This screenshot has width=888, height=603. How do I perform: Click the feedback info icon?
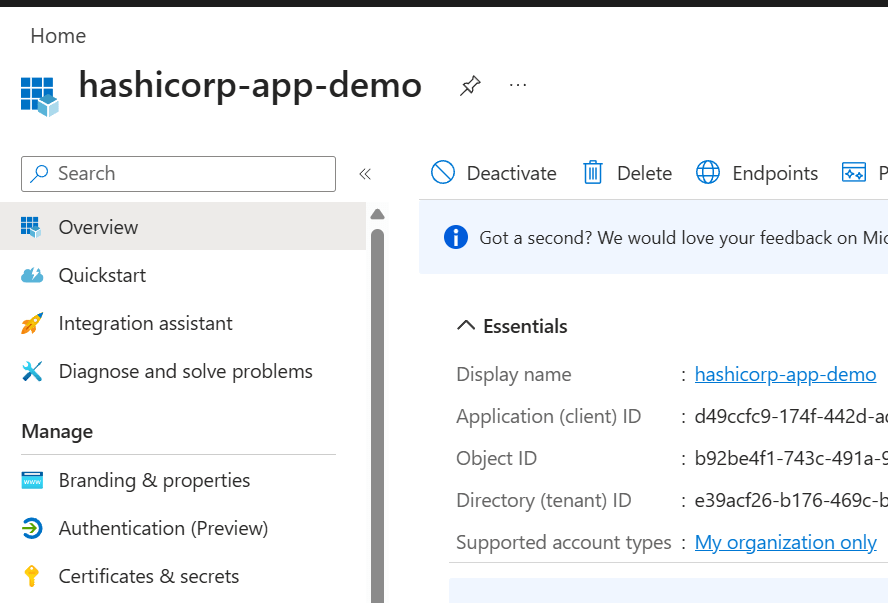455,237
